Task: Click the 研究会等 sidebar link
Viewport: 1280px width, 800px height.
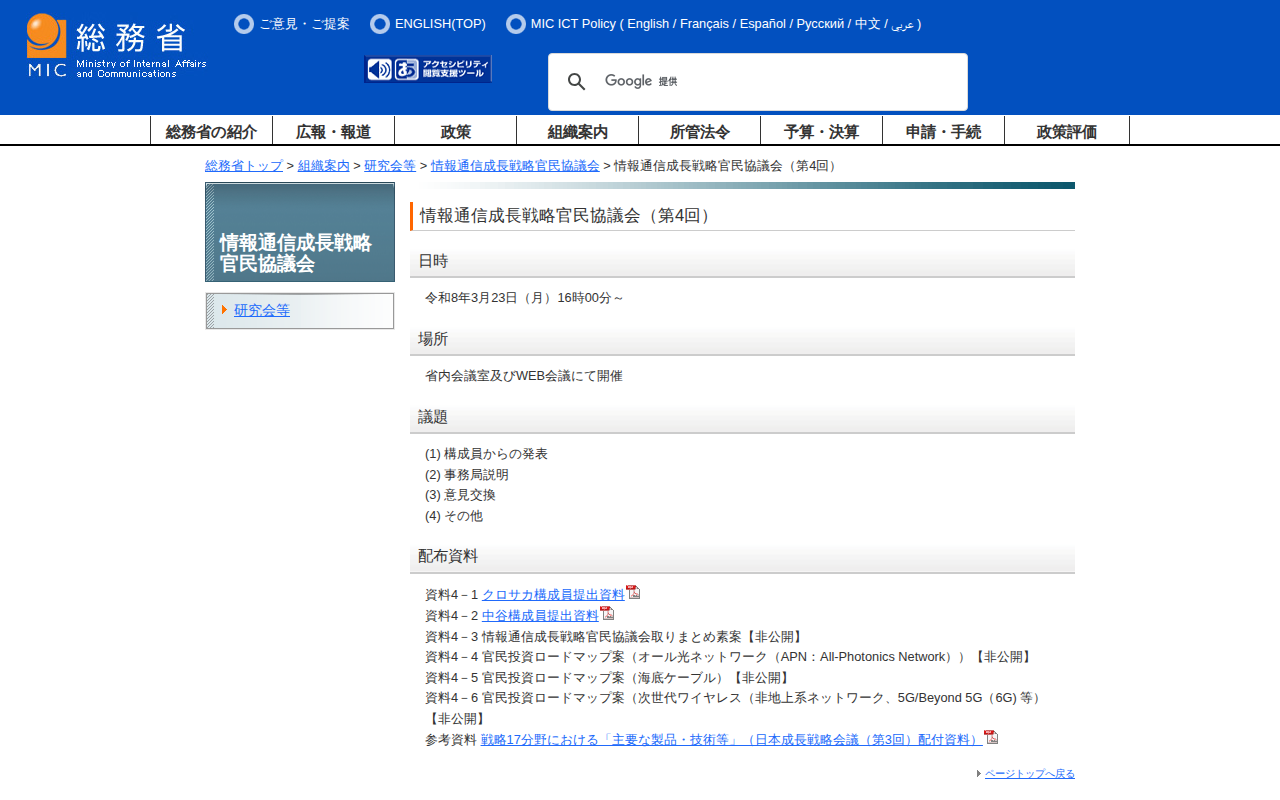Action: coord(262,310)
